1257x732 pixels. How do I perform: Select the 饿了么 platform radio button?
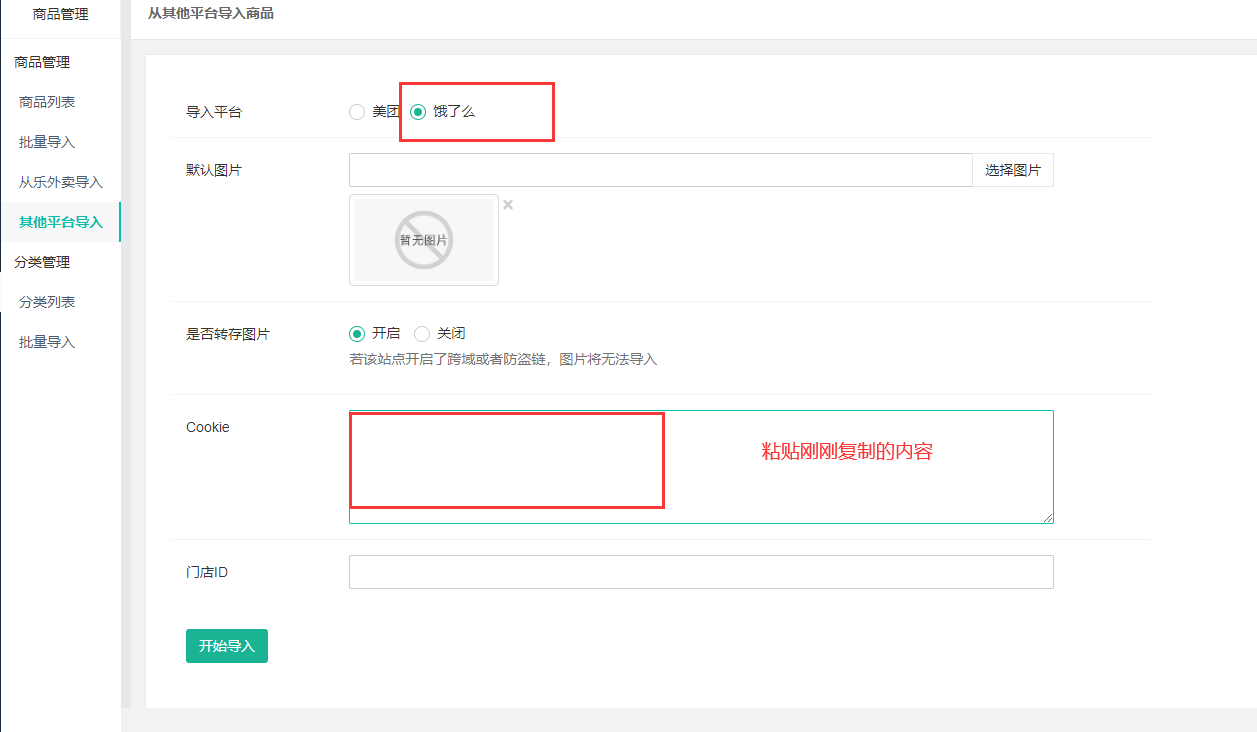coord(418,112)
